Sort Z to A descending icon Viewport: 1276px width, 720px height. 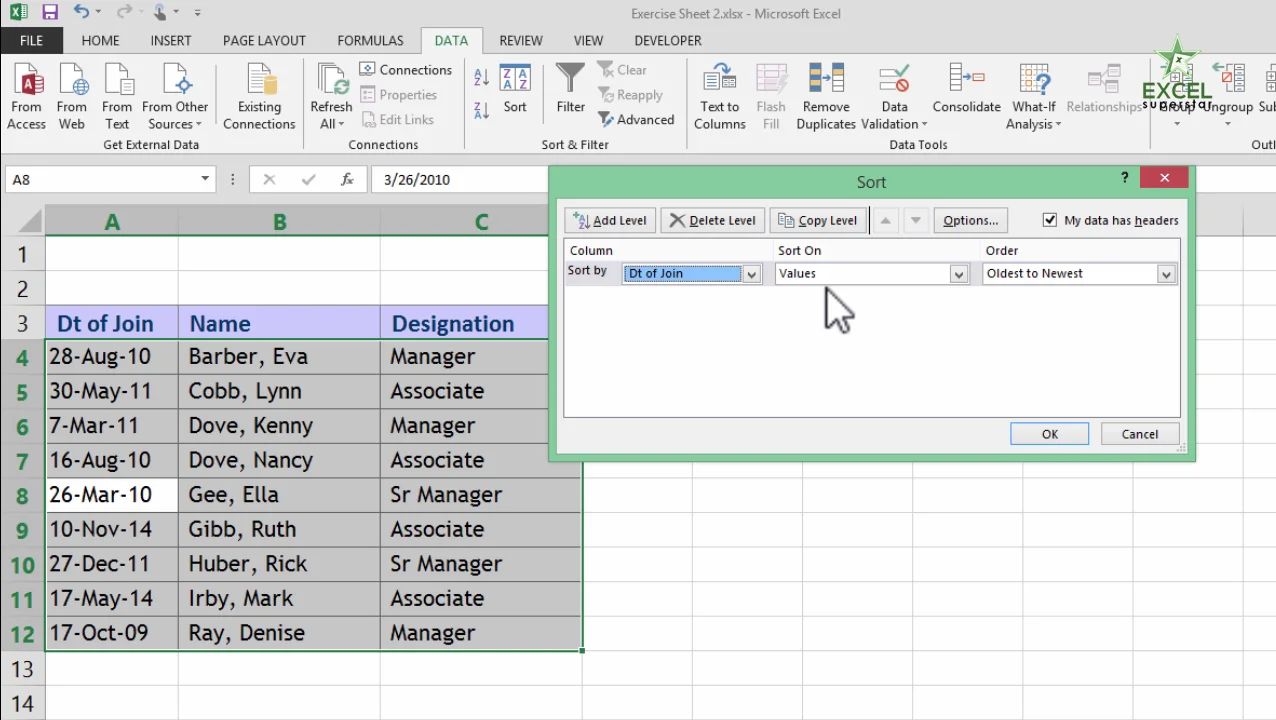click(481, 110)
